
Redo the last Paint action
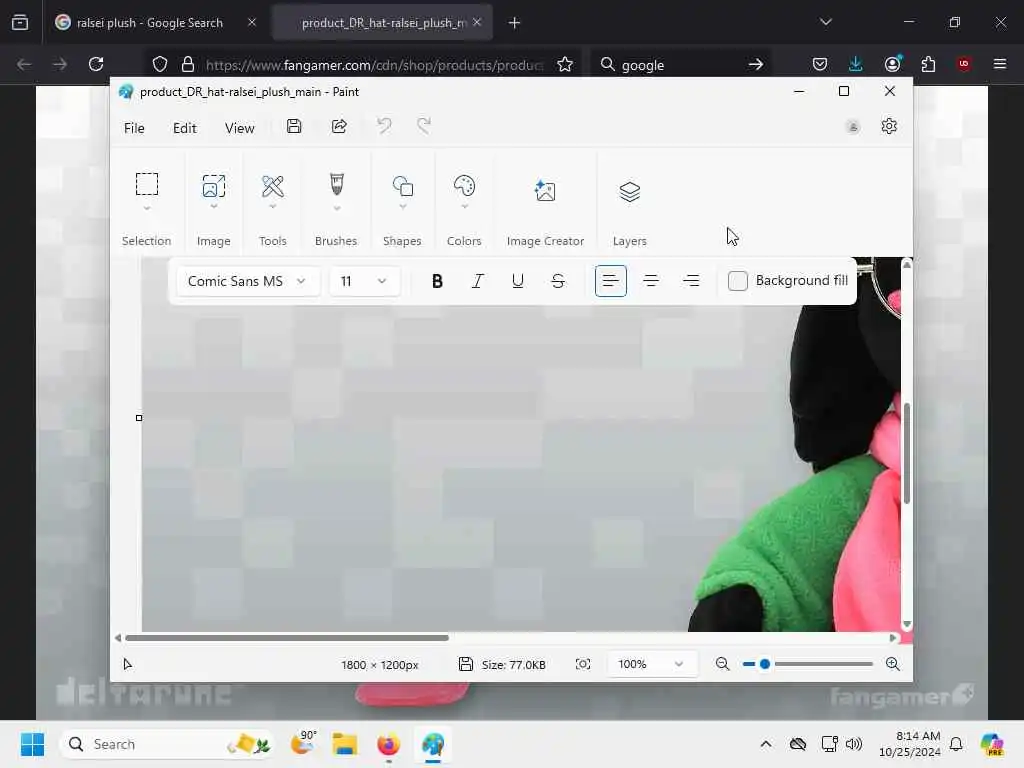click(424, 125)
